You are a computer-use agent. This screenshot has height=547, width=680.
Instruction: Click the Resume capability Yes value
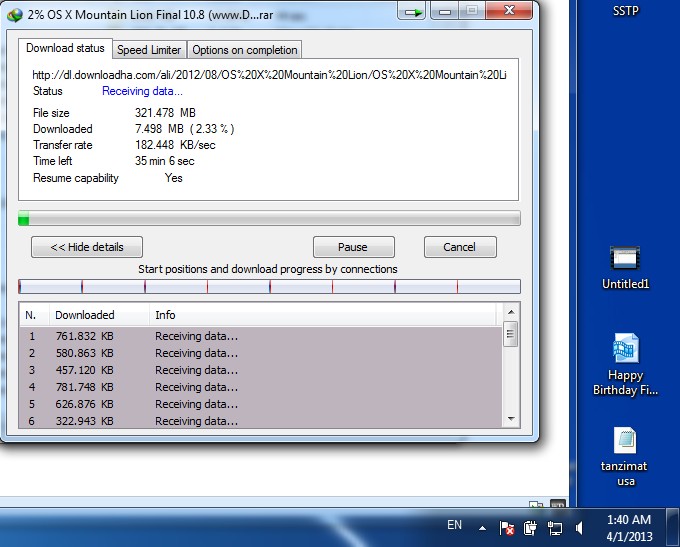tap(173, 178)
